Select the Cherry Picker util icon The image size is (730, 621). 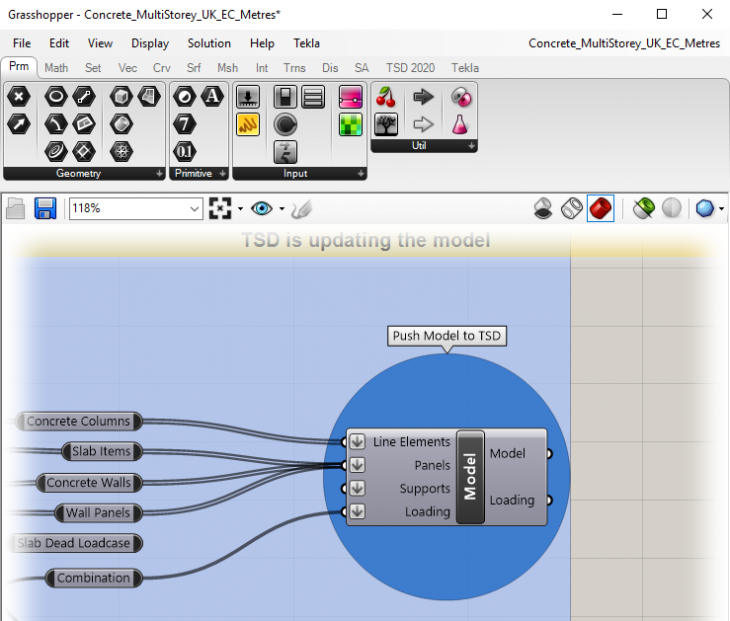tap(386, 97)
